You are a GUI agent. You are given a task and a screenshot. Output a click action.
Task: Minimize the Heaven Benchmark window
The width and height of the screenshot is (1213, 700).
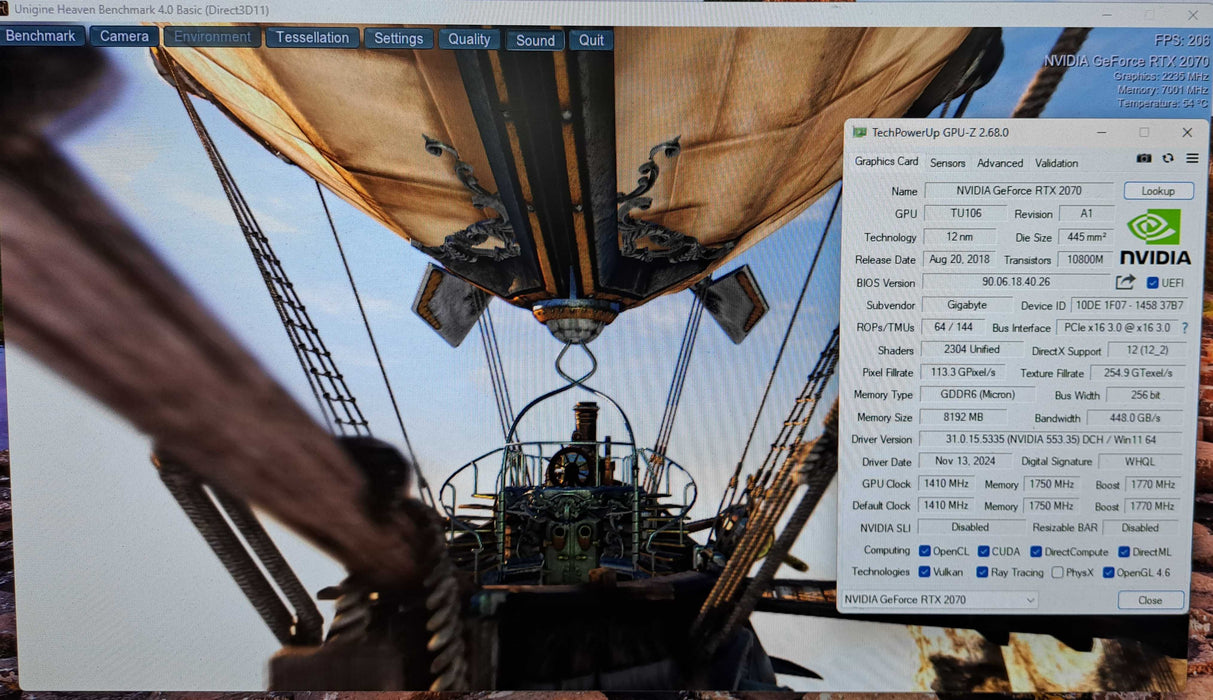1106,13
